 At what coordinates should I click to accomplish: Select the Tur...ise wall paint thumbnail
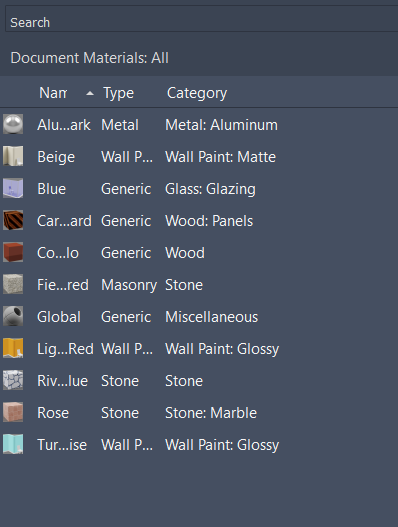point(13,444)
